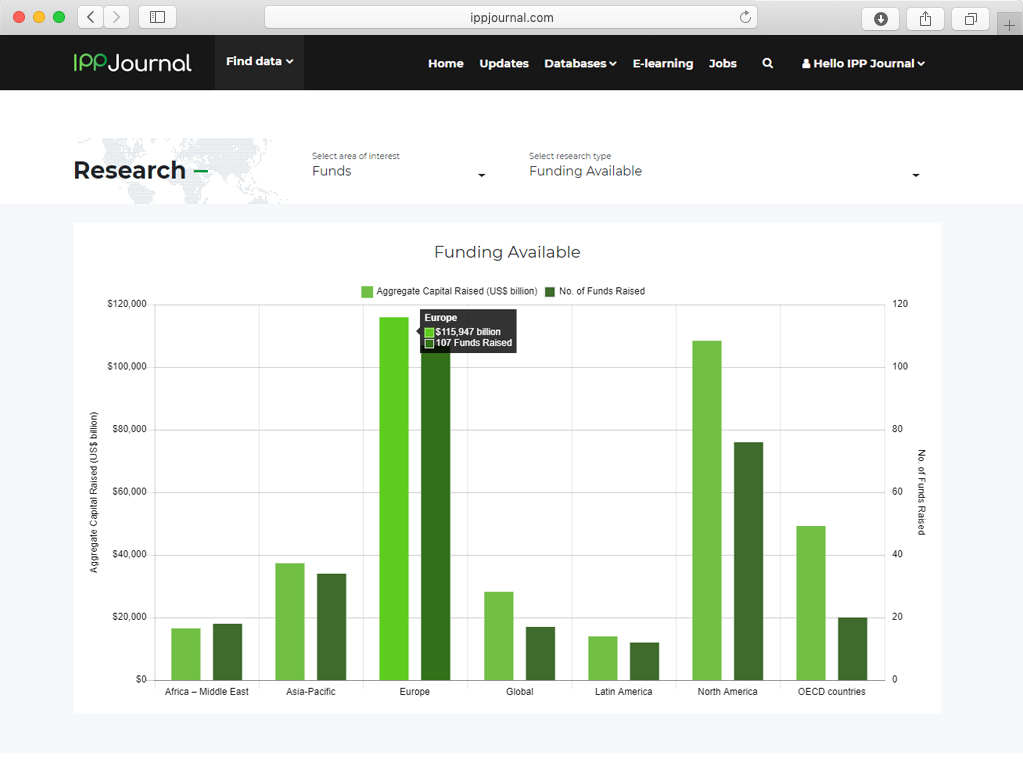The height and width of the screenshot is (767, 1023).
Task: Expand the Find data dropdown menu
Action: pyautogui.click(x=259, y=62)
